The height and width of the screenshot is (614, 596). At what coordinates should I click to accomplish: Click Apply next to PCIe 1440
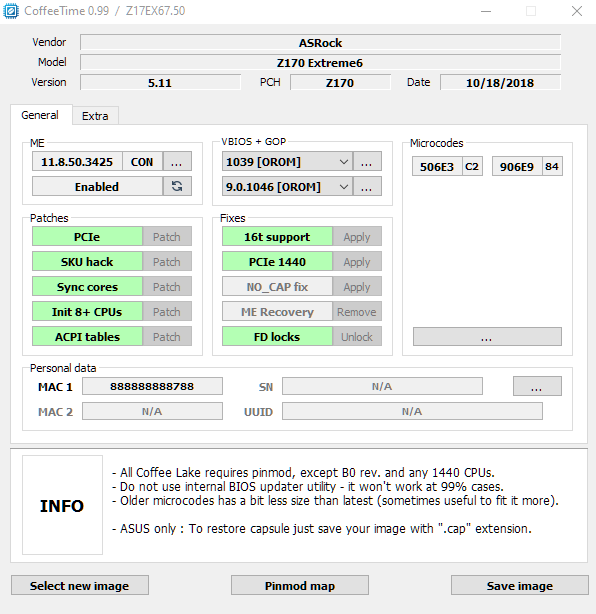coord(357,262)
